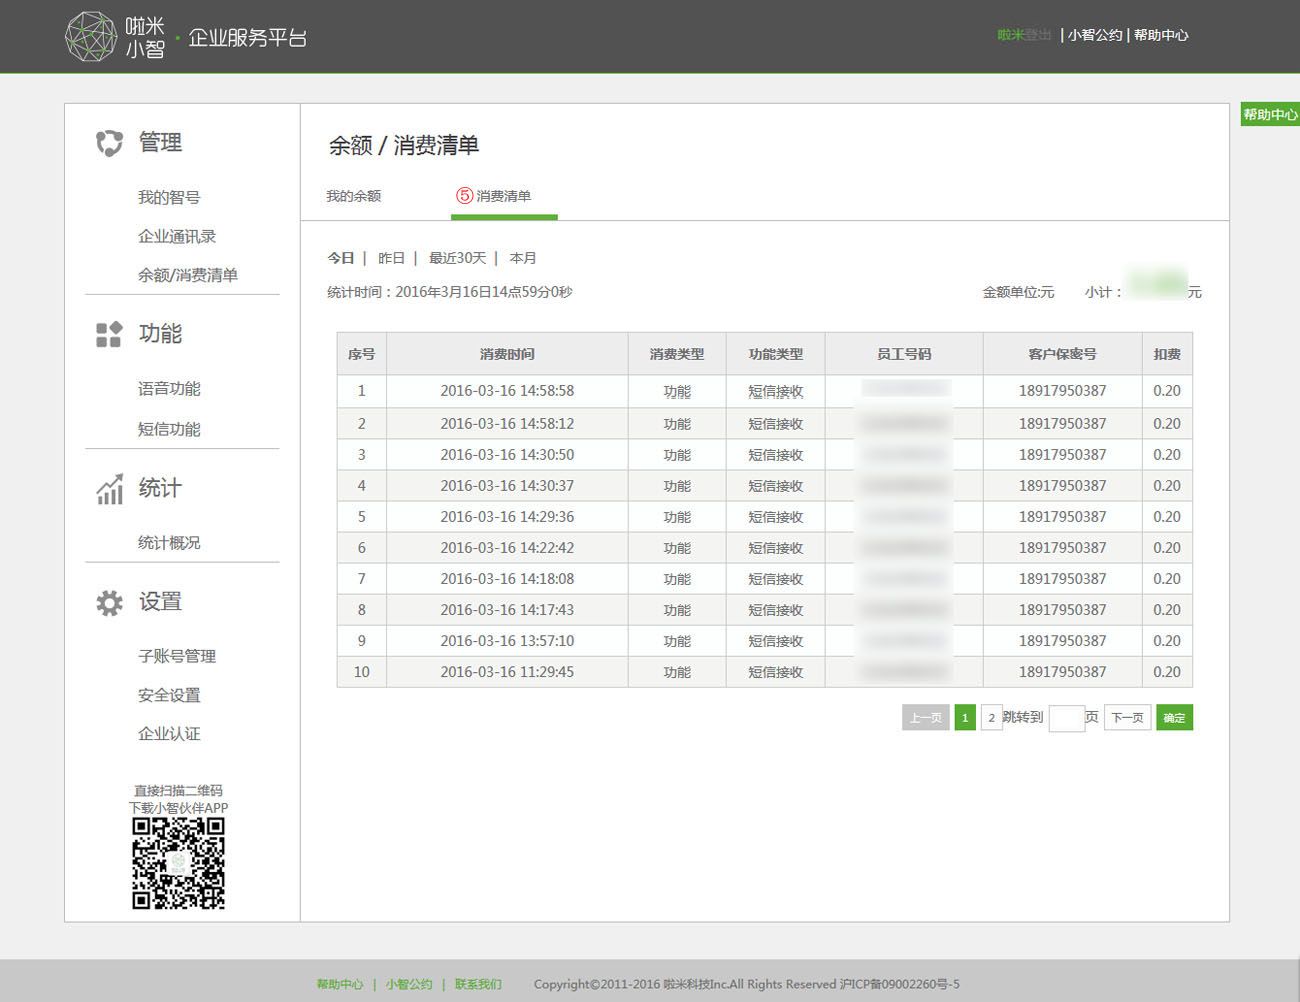Click time cell 2016-03-16 14:18:08
1300x1002 pixels.
(507, 579)
